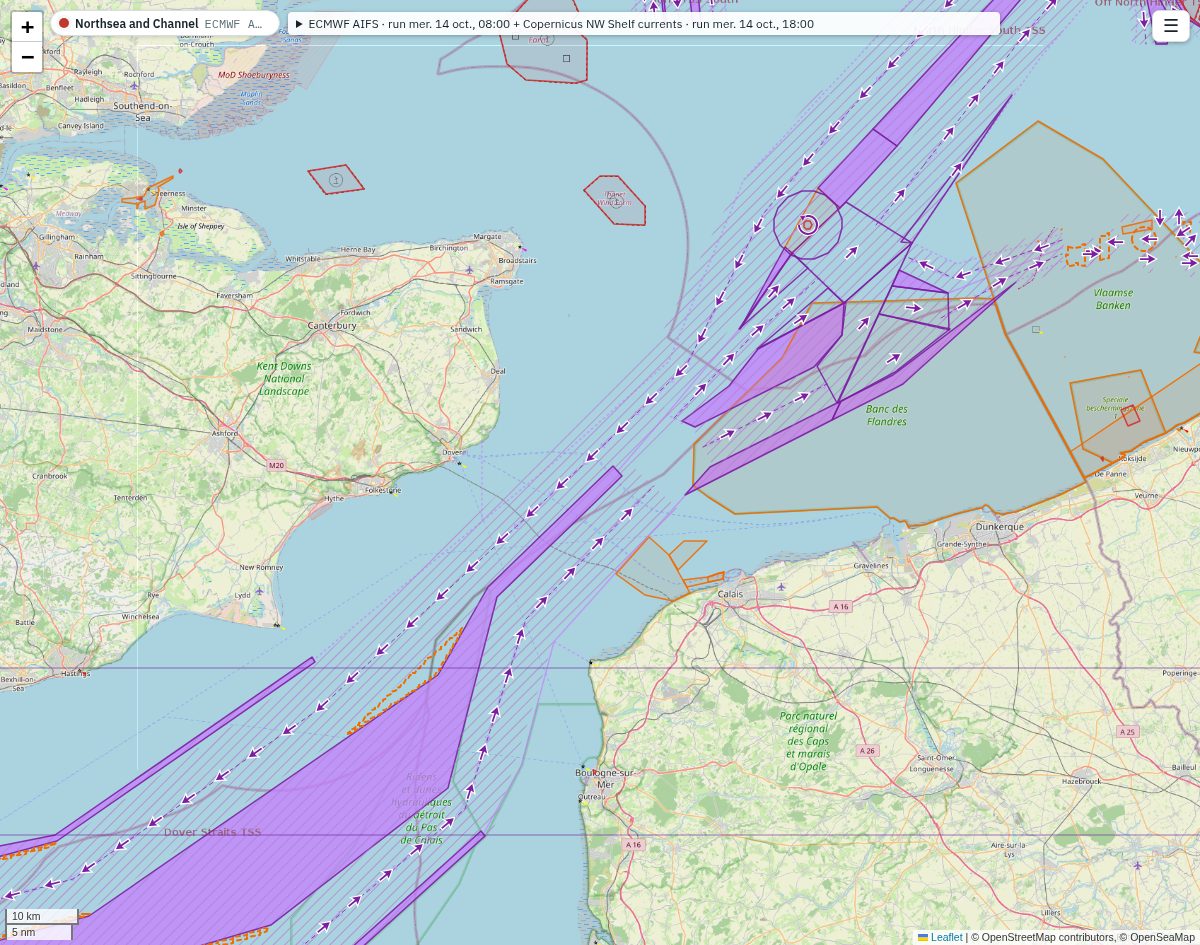1200x945 pixels.
Task: Click the circular roundabout marker in the TSS
Action: click(x=808, y=225)
